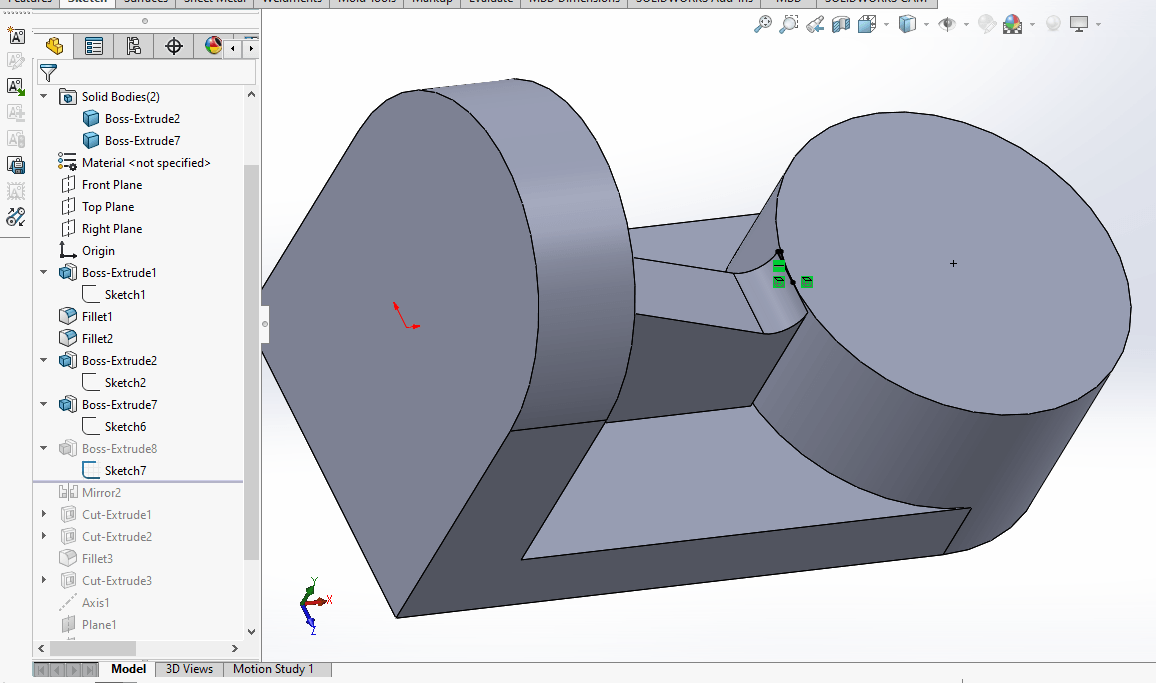Click the Zoom to Fit icon
This screenshot has width=1156, height=683.
click(763, 24)
